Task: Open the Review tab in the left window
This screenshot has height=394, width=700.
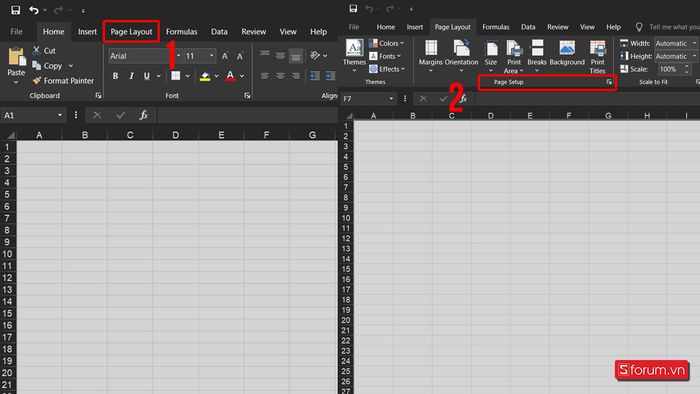Action: (254, 32)
